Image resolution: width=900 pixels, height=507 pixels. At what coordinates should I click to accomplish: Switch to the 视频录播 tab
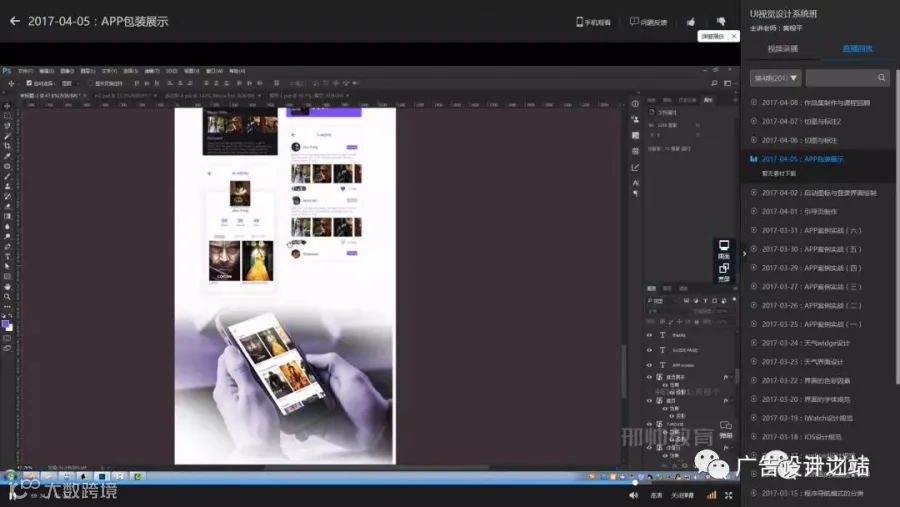[782, 49]
